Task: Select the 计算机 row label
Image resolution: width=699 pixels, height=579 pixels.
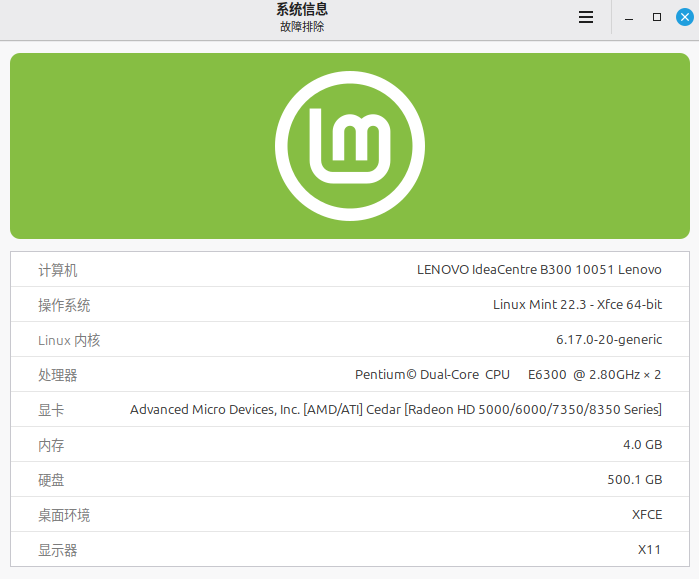Action: (x=58, y=270)
